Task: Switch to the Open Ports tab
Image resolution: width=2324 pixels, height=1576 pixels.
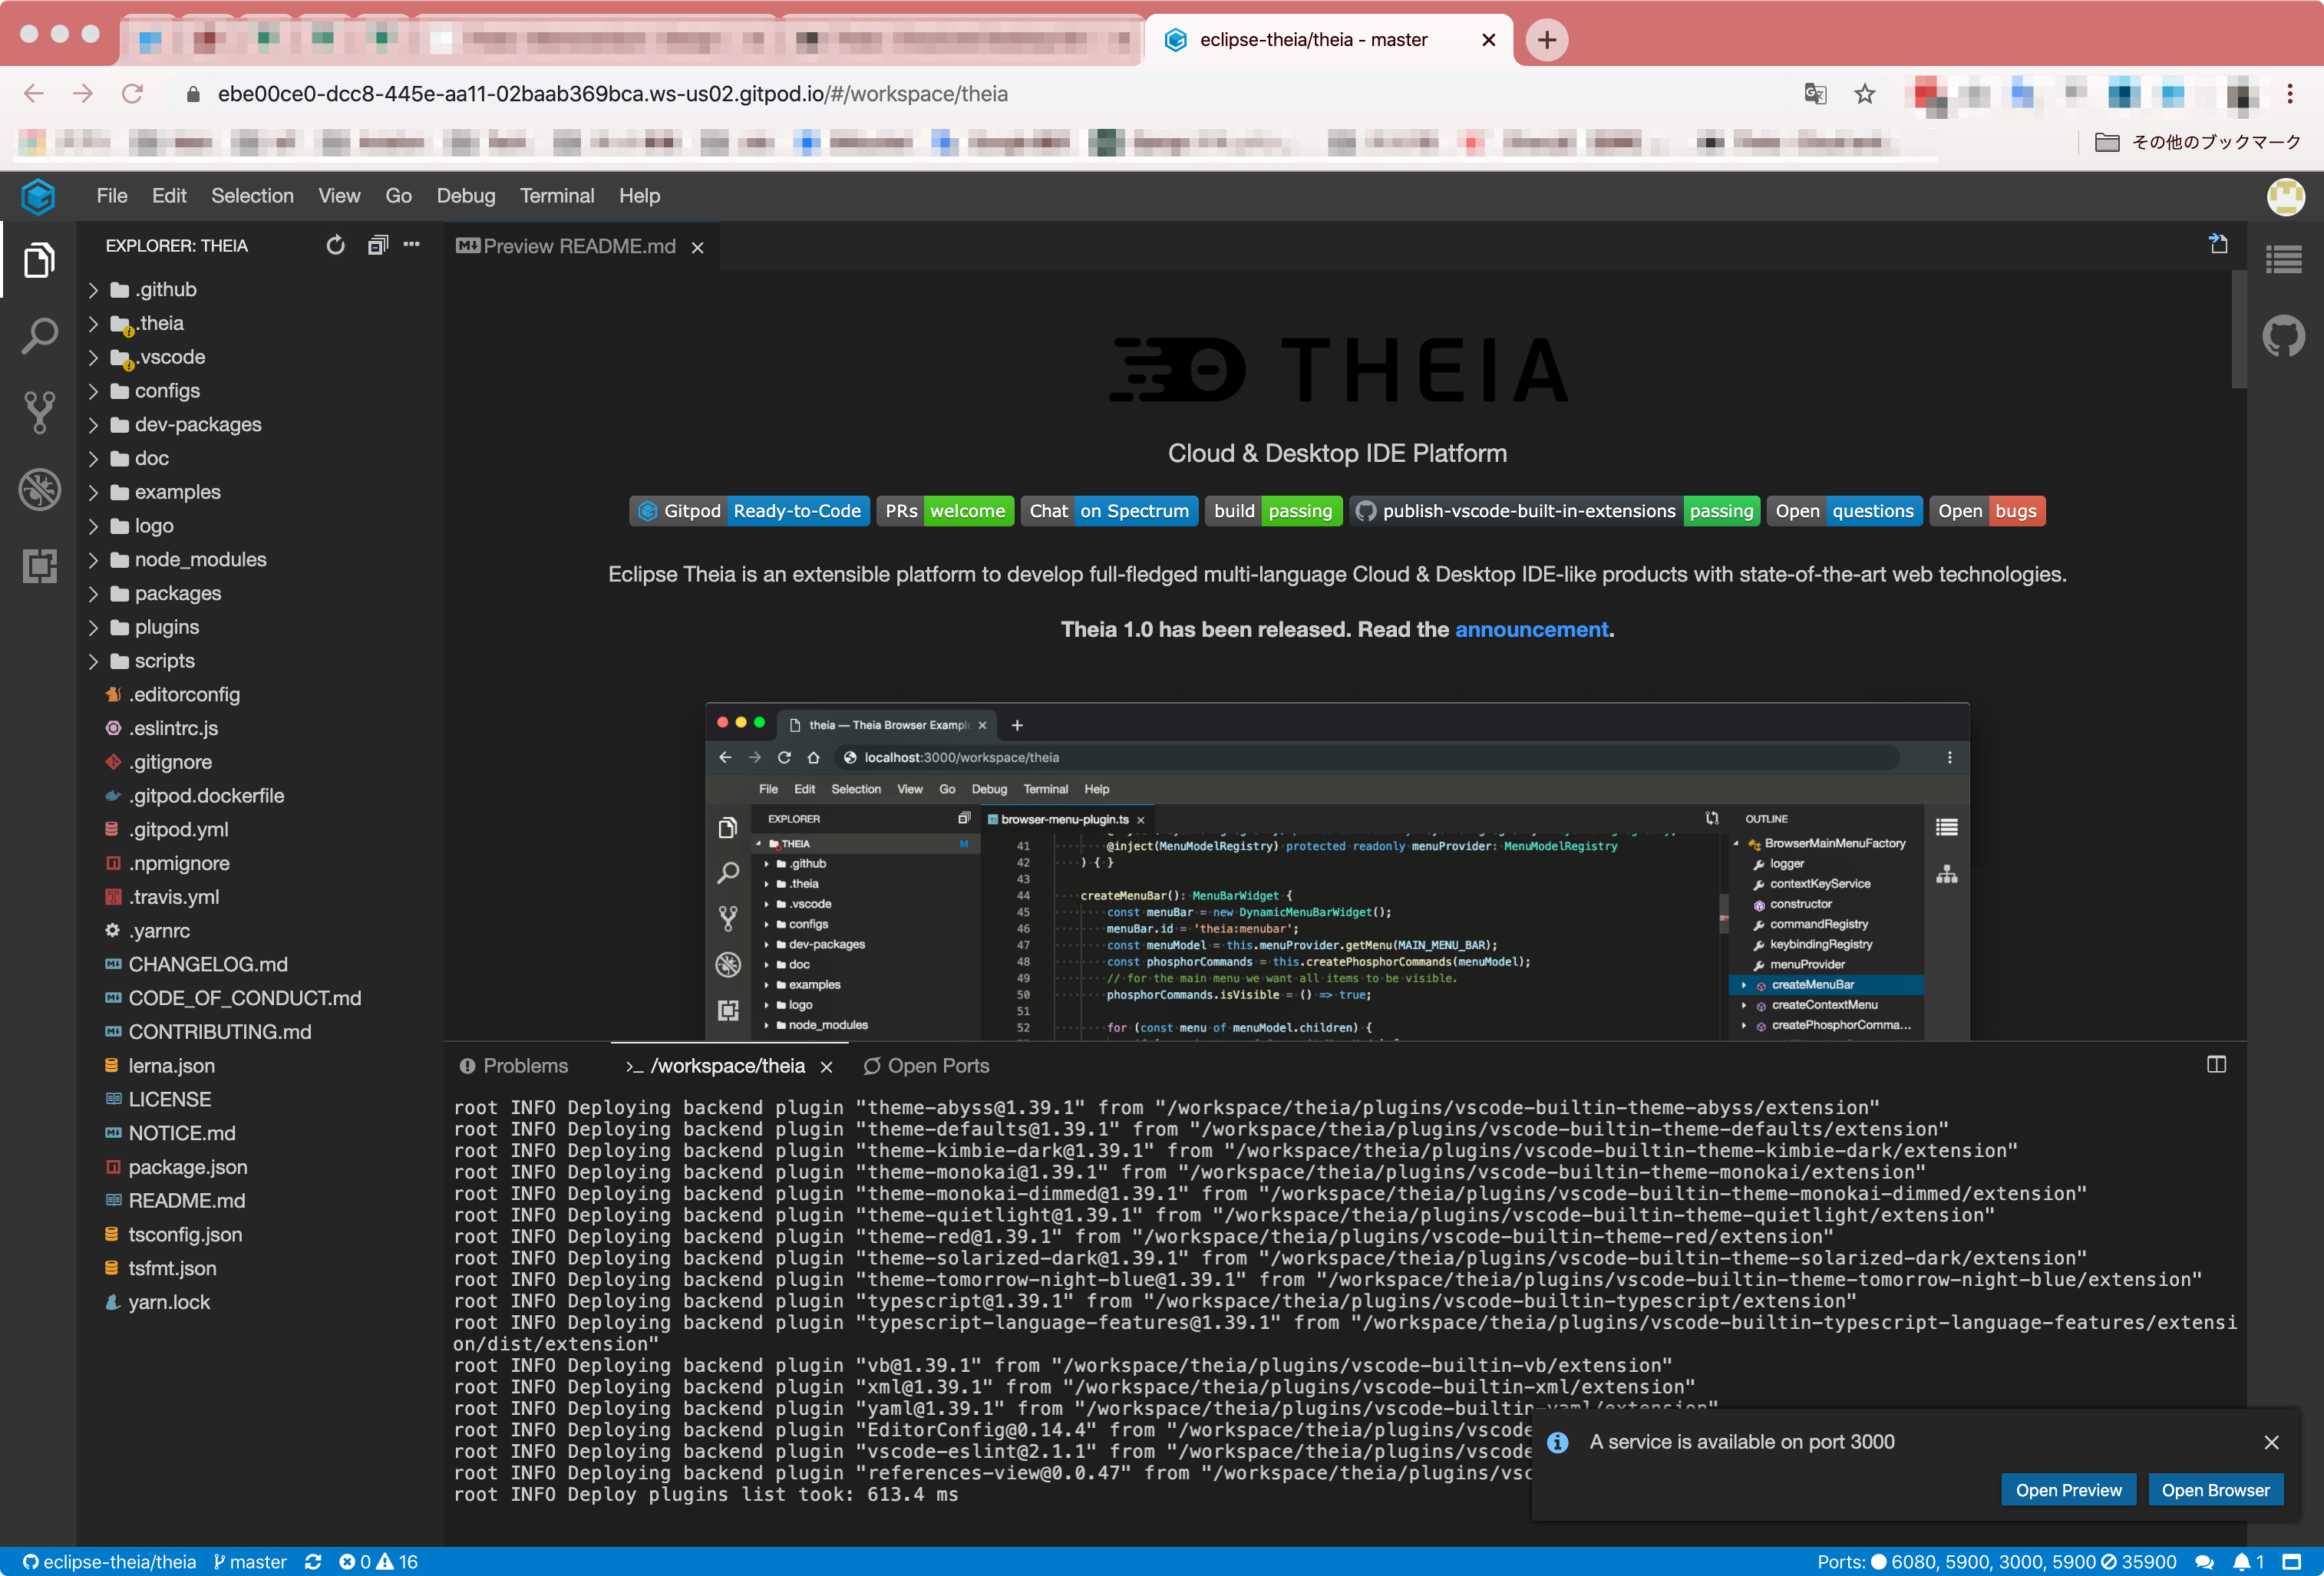Action: point(926,1066)
